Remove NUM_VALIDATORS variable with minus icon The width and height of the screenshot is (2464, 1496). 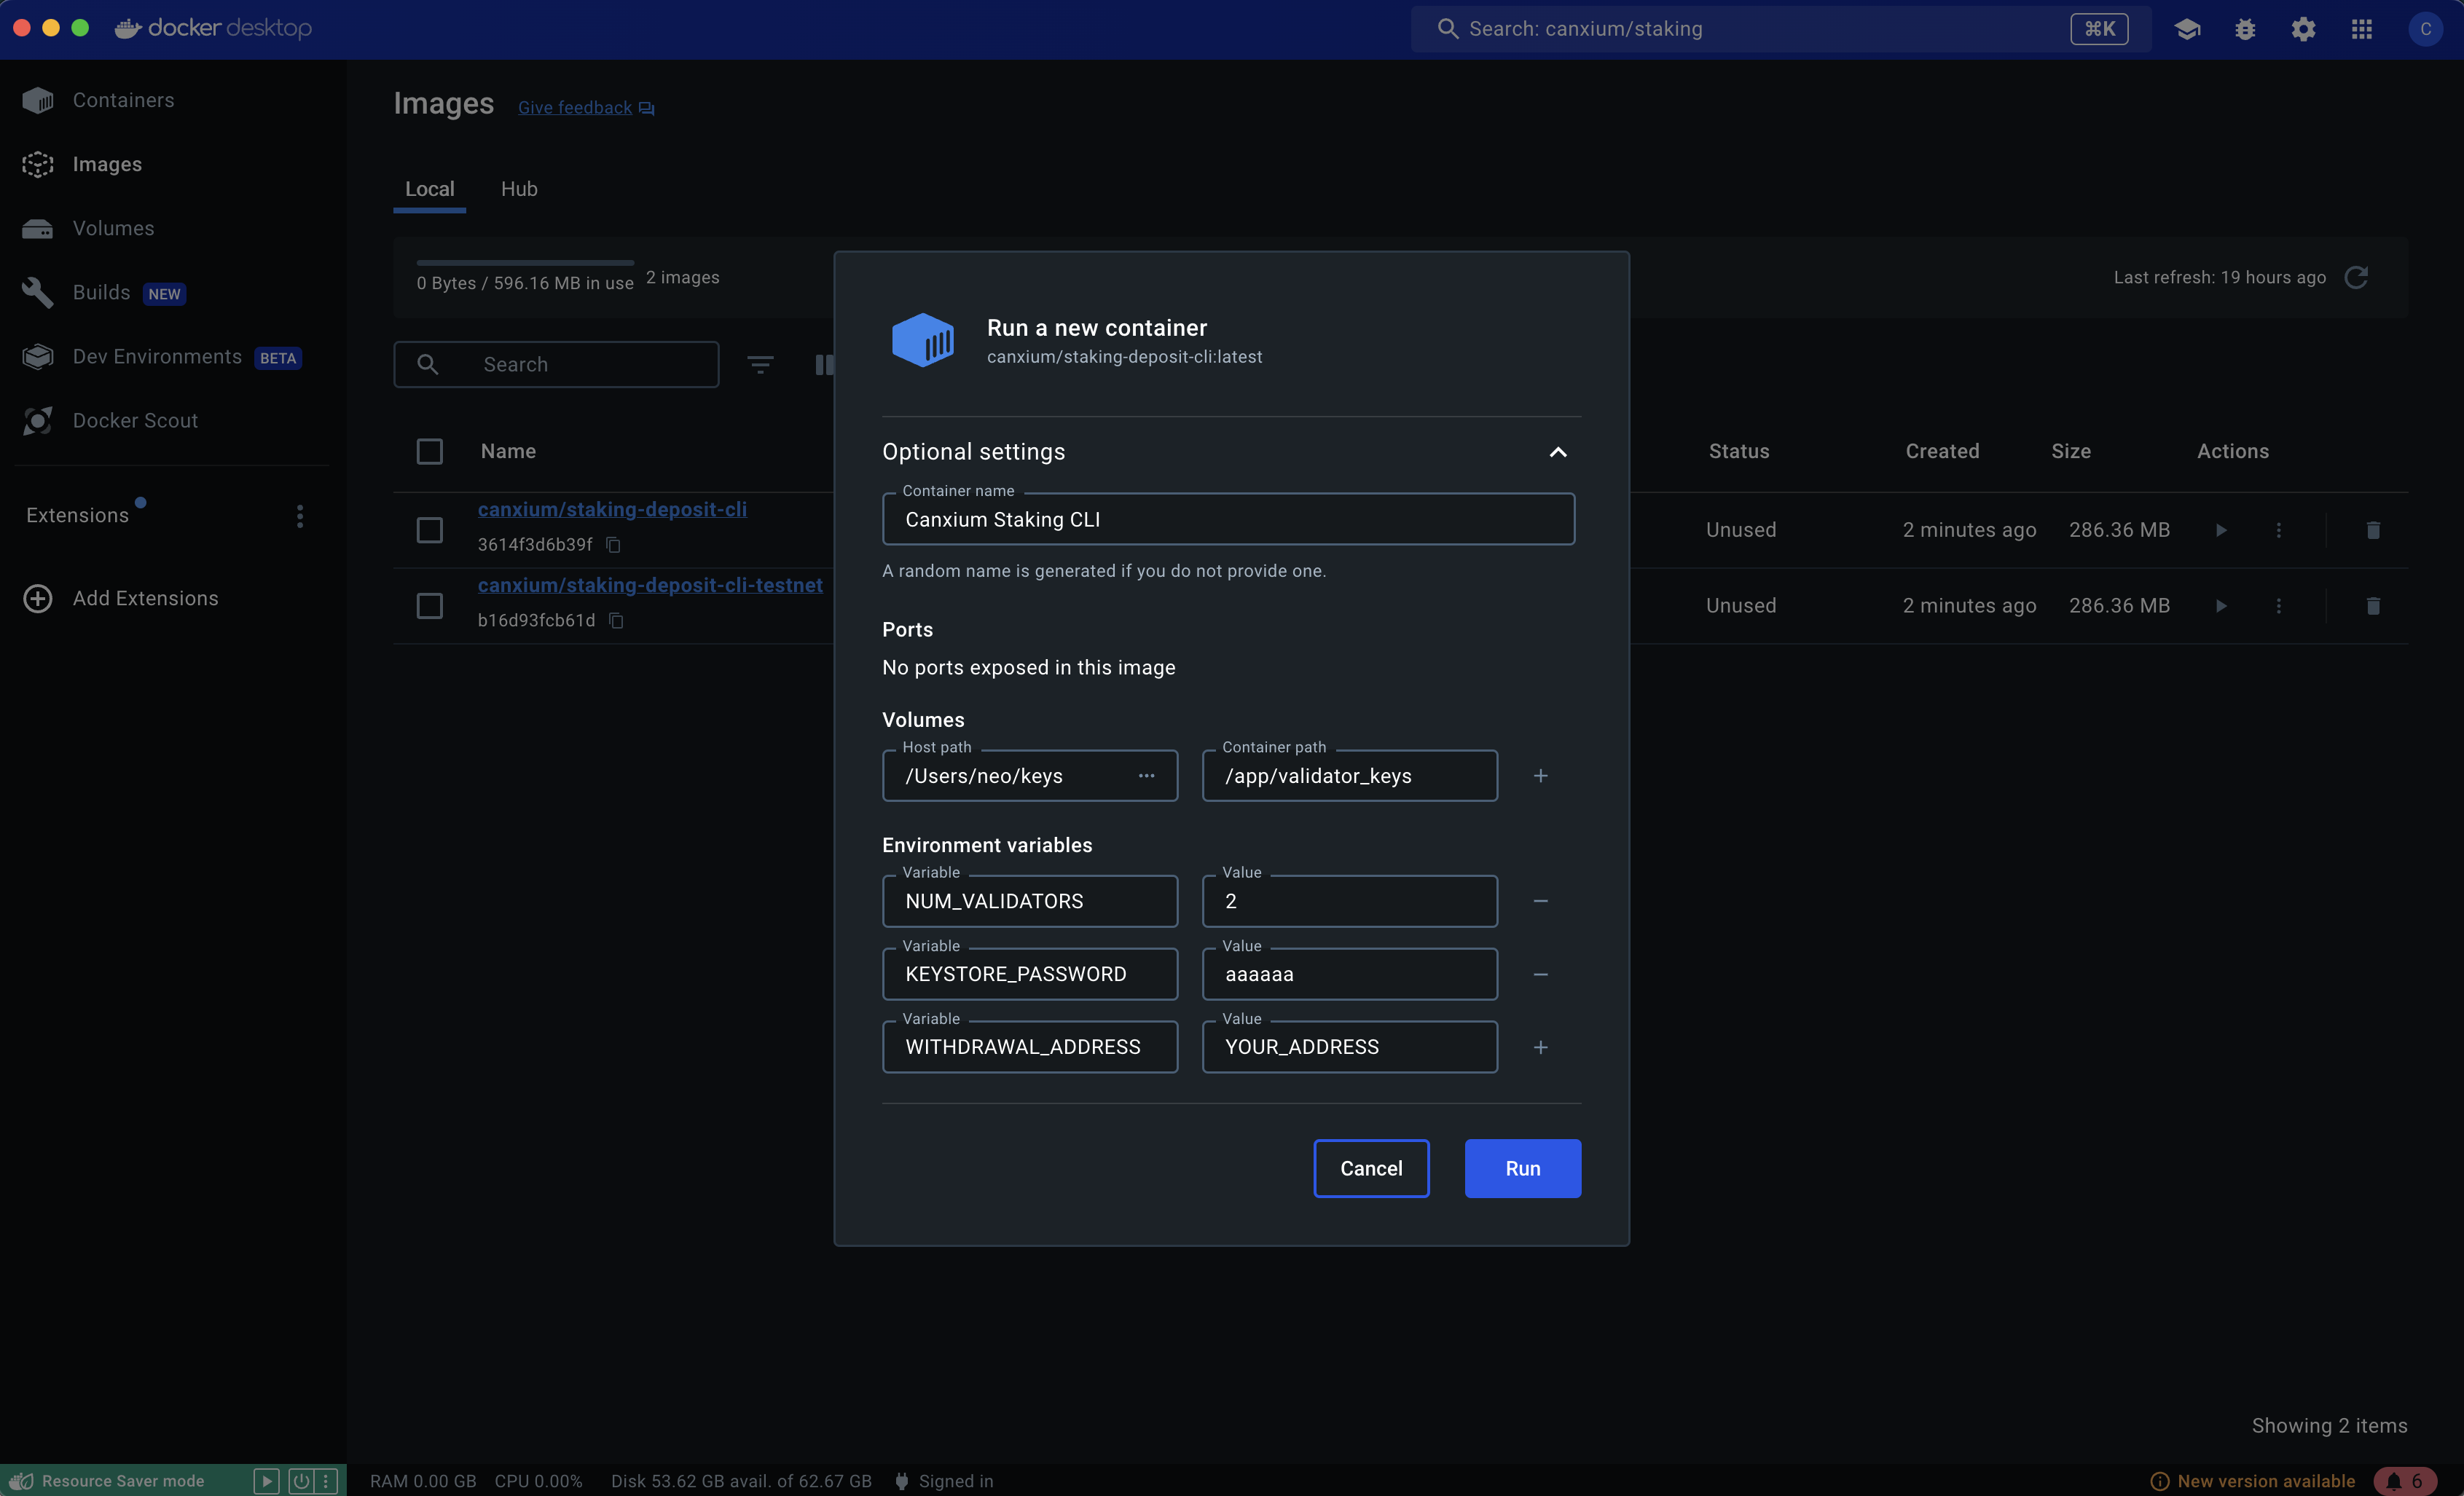(x=1540, y=901)
